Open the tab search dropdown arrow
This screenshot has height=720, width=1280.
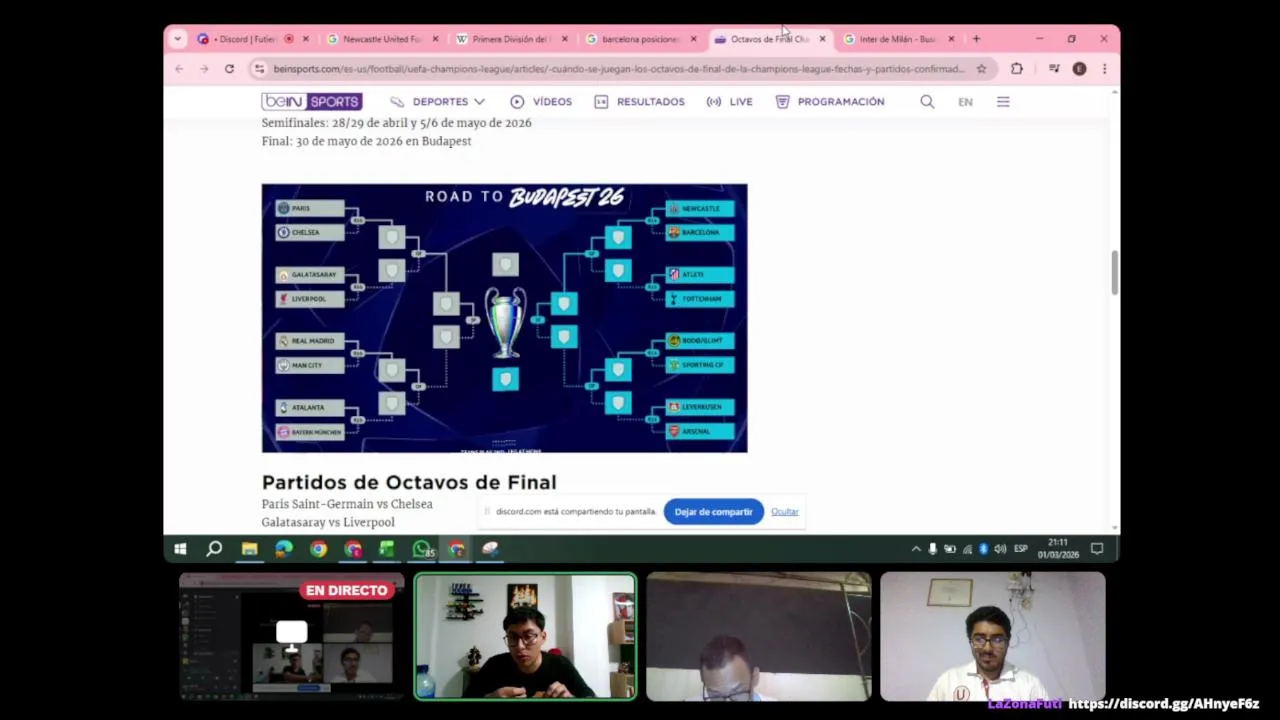178,39
